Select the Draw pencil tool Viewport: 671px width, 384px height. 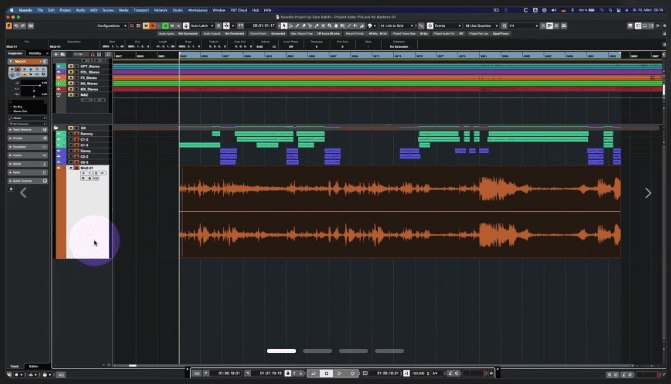297,26
